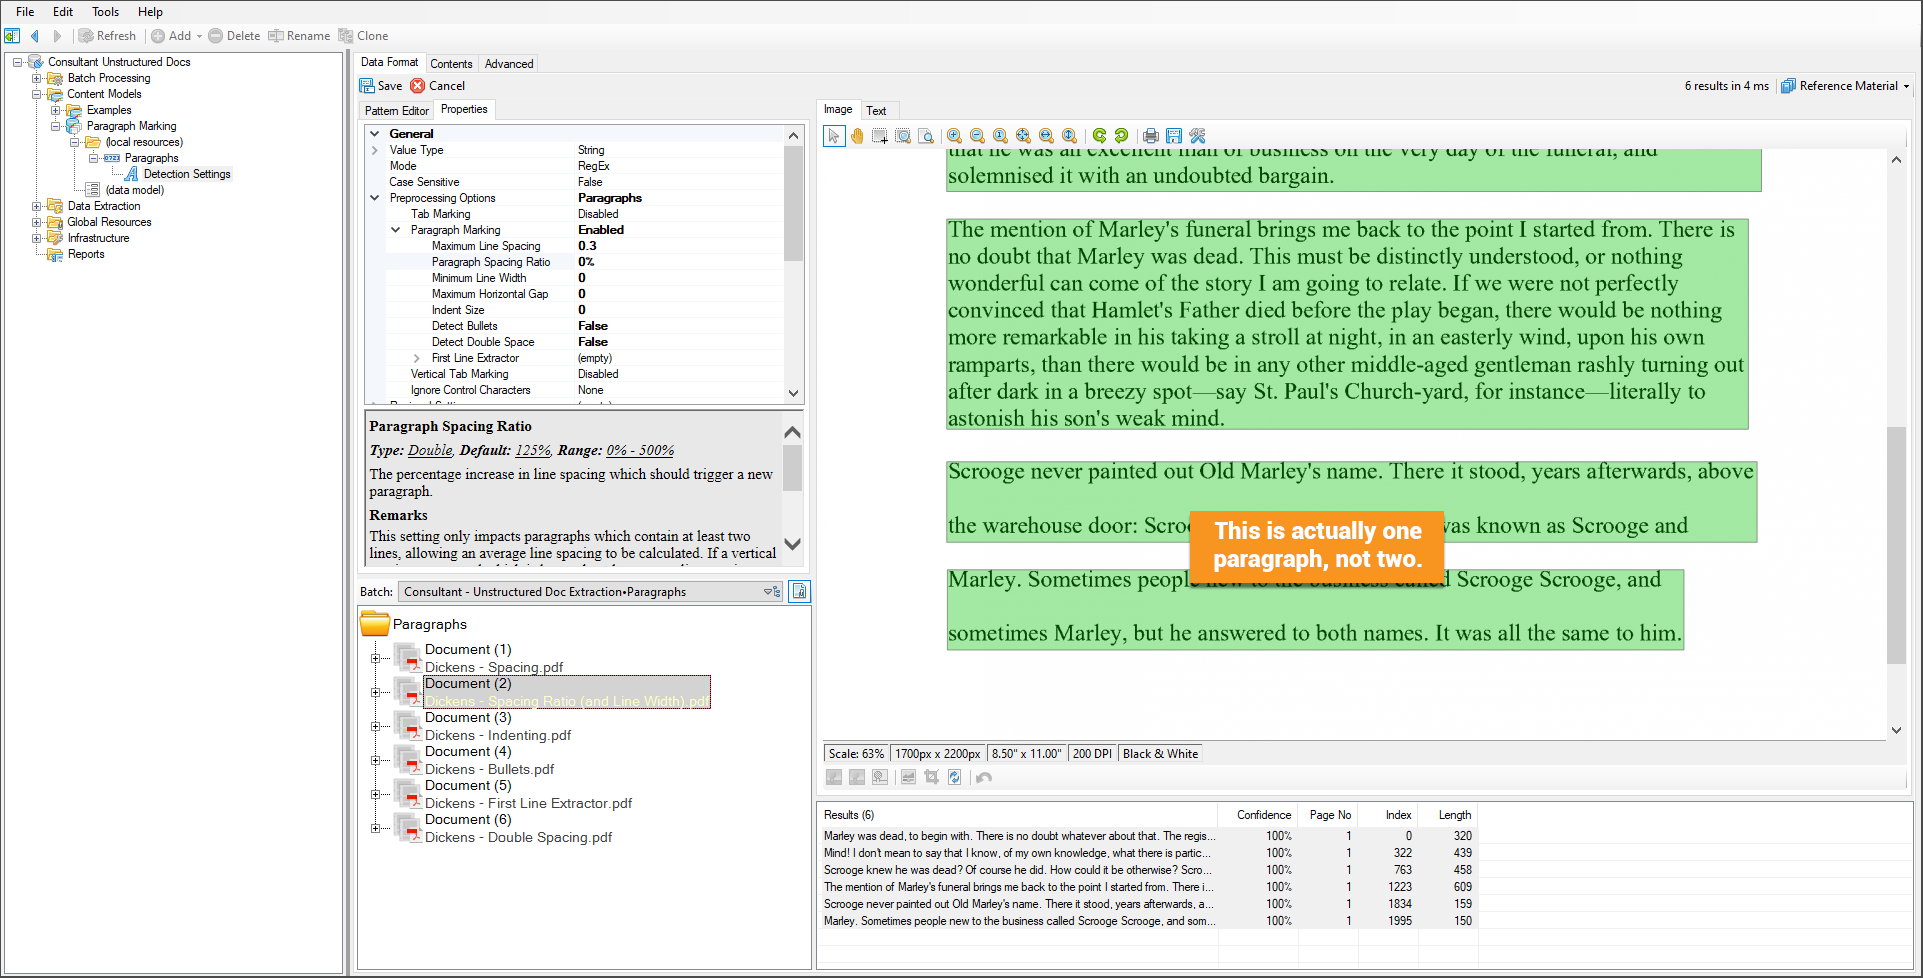
Task: Open the Tools menu
Action: [105, 12]
